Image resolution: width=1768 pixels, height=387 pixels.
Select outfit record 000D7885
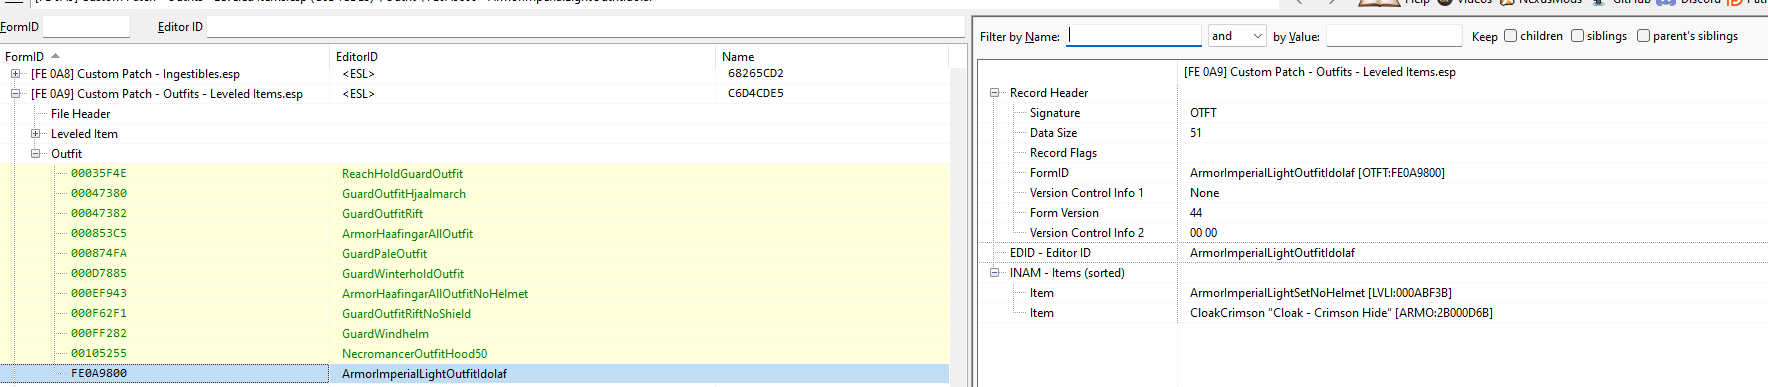(x=99, y=274)
